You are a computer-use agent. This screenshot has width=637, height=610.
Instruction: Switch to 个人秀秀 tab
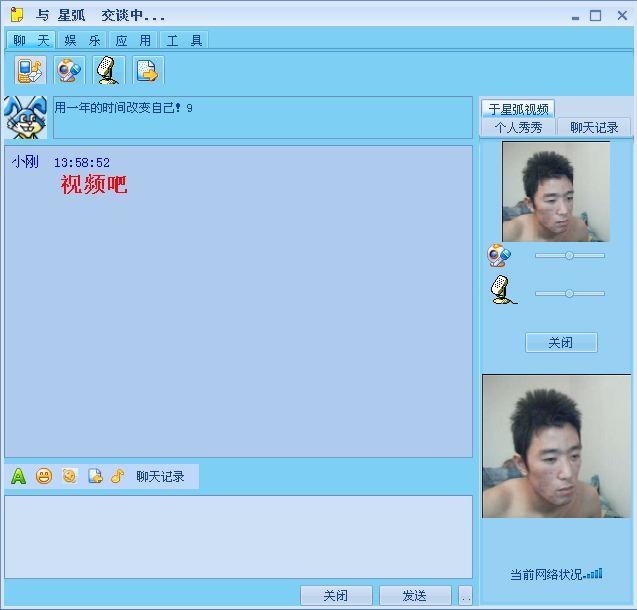pos(518,128)
